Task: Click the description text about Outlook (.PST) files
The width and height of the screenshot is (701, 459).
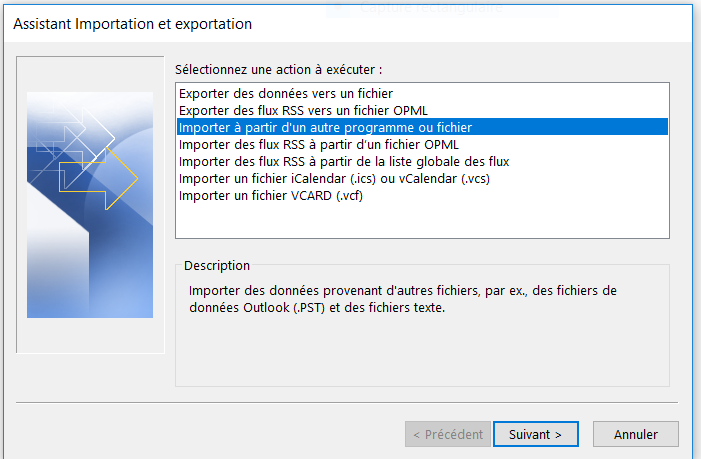Action: [x=402, y=299]
